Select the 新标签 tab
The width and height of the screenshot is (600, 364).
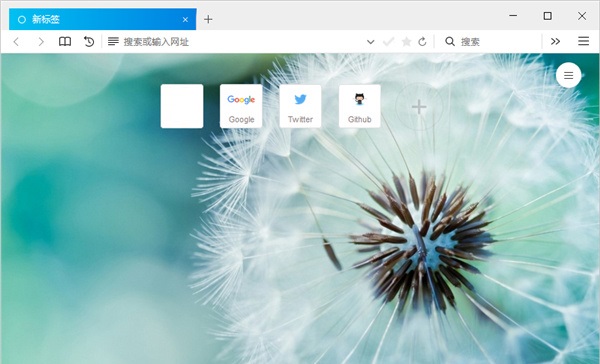(103, 19)
